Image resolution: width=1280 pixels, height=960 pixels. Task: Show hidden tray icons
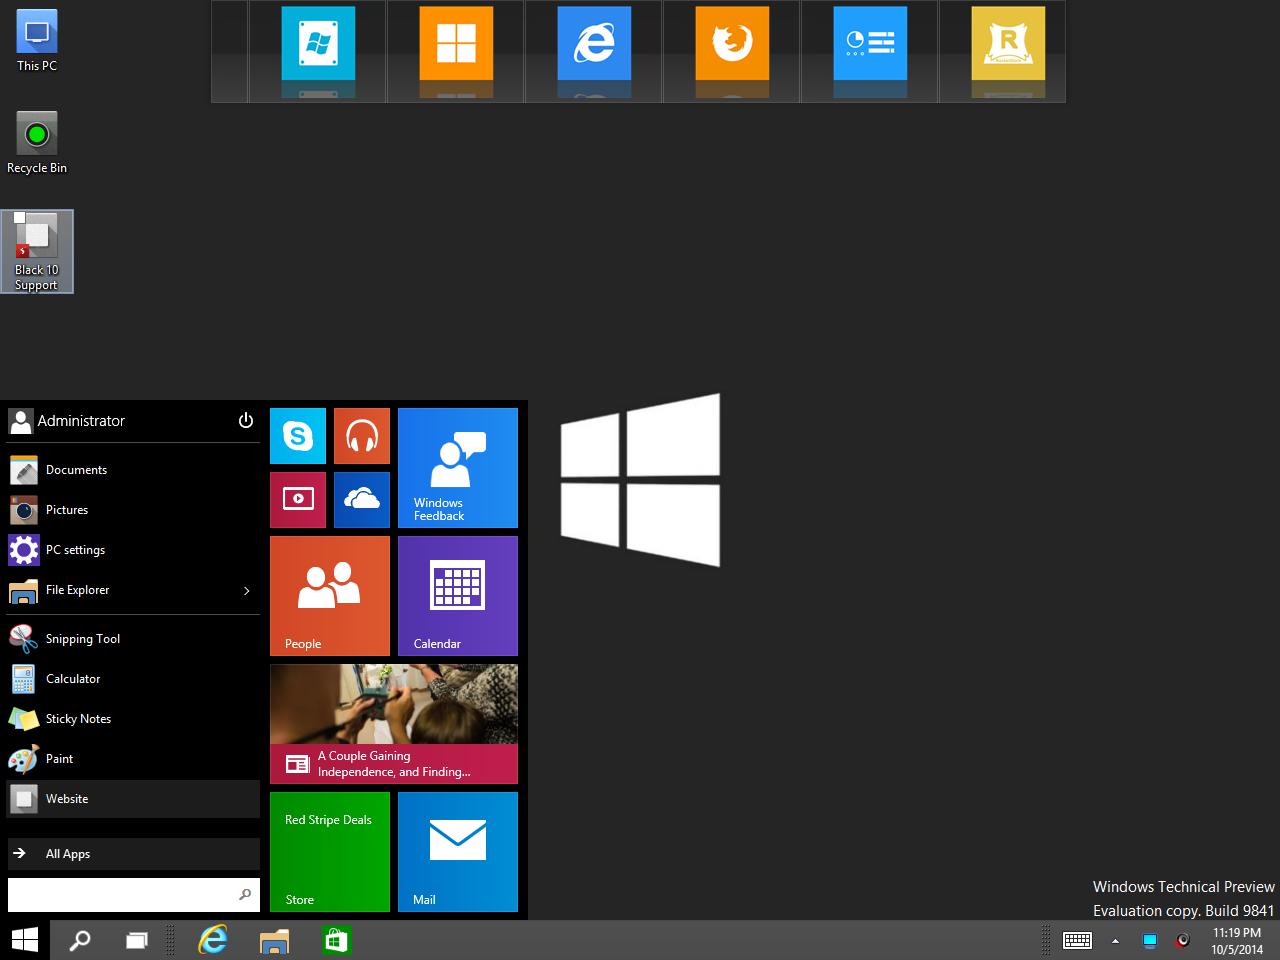1115,941
